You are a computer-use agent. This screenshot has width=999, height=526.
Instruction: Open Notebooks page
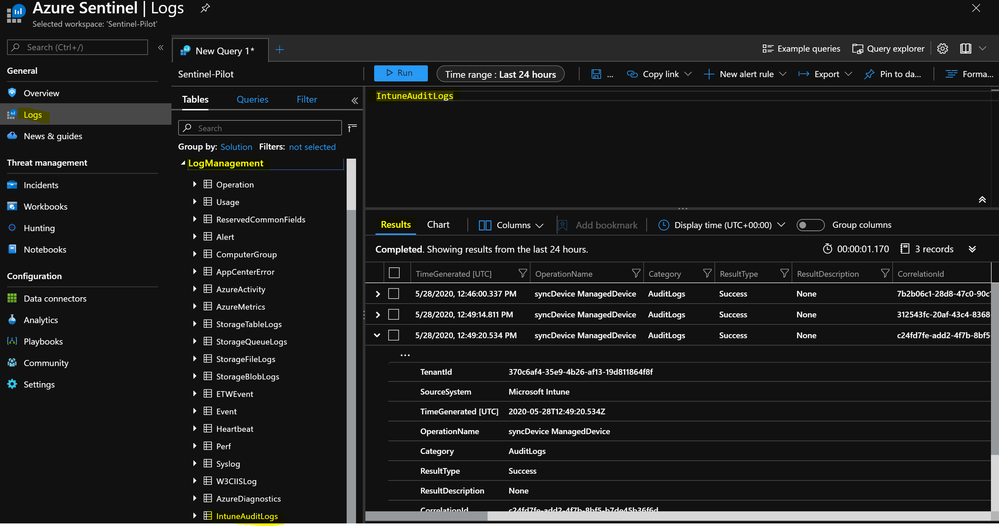click(x=45, y=250)
